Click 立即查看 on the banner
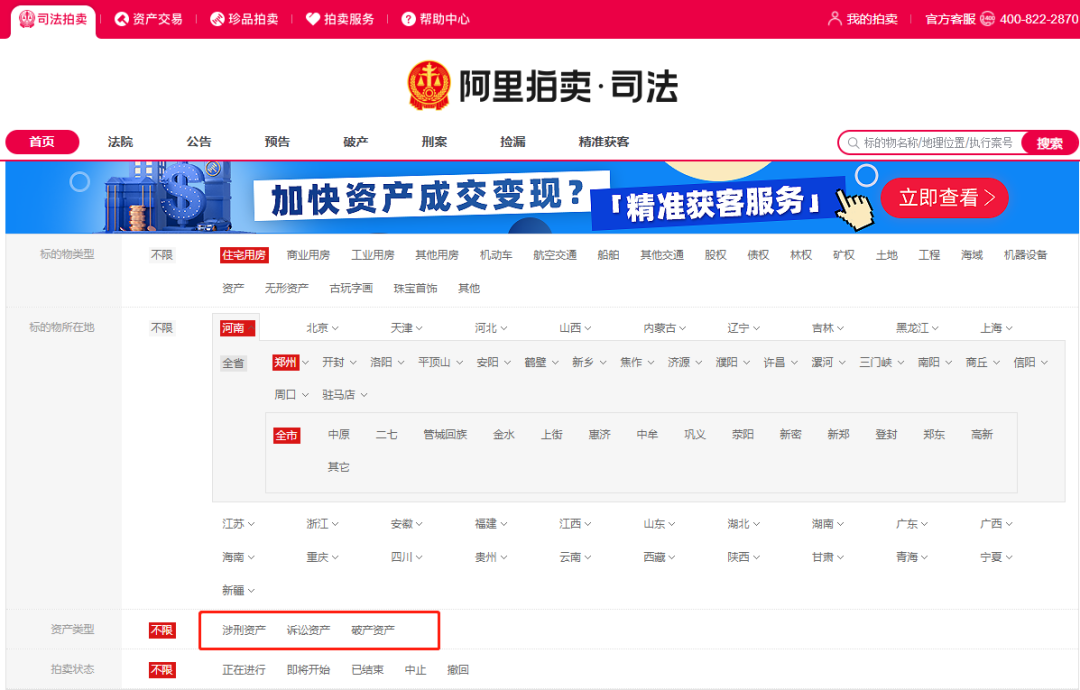Screen dimensions: 1080x690 (944, 198)
